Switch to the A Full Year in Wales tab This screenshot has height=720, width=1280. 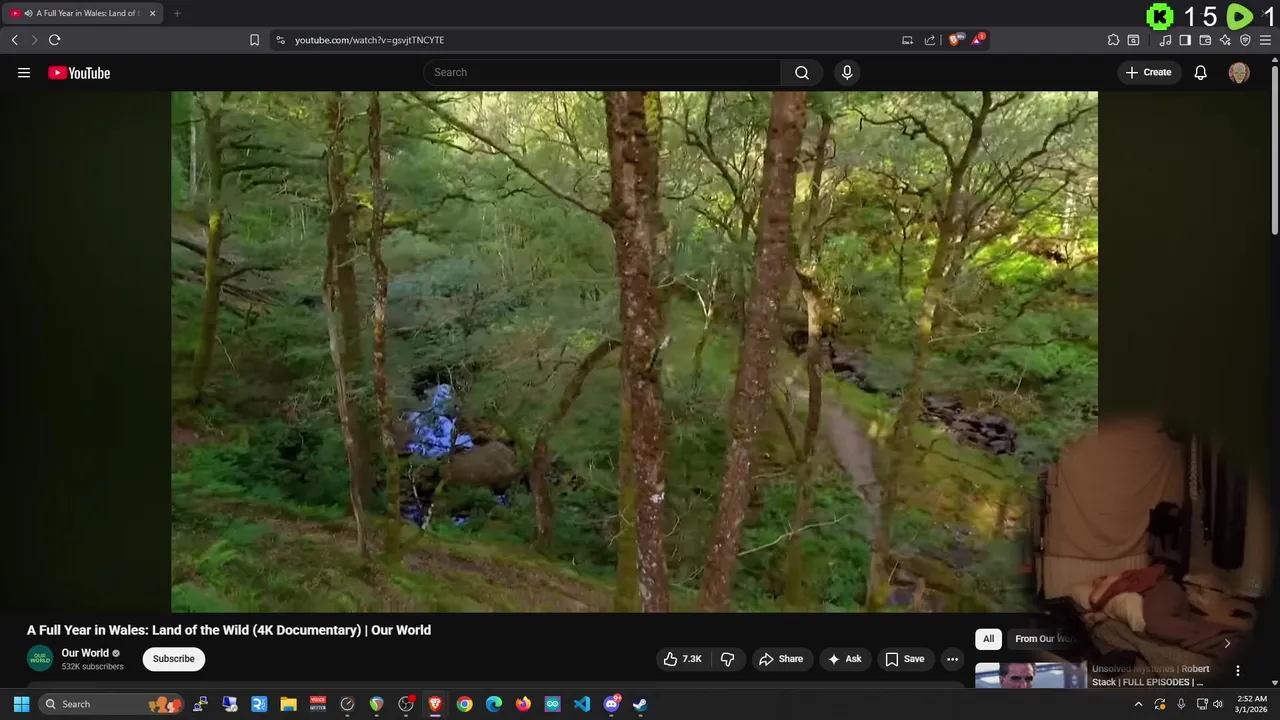82,13
